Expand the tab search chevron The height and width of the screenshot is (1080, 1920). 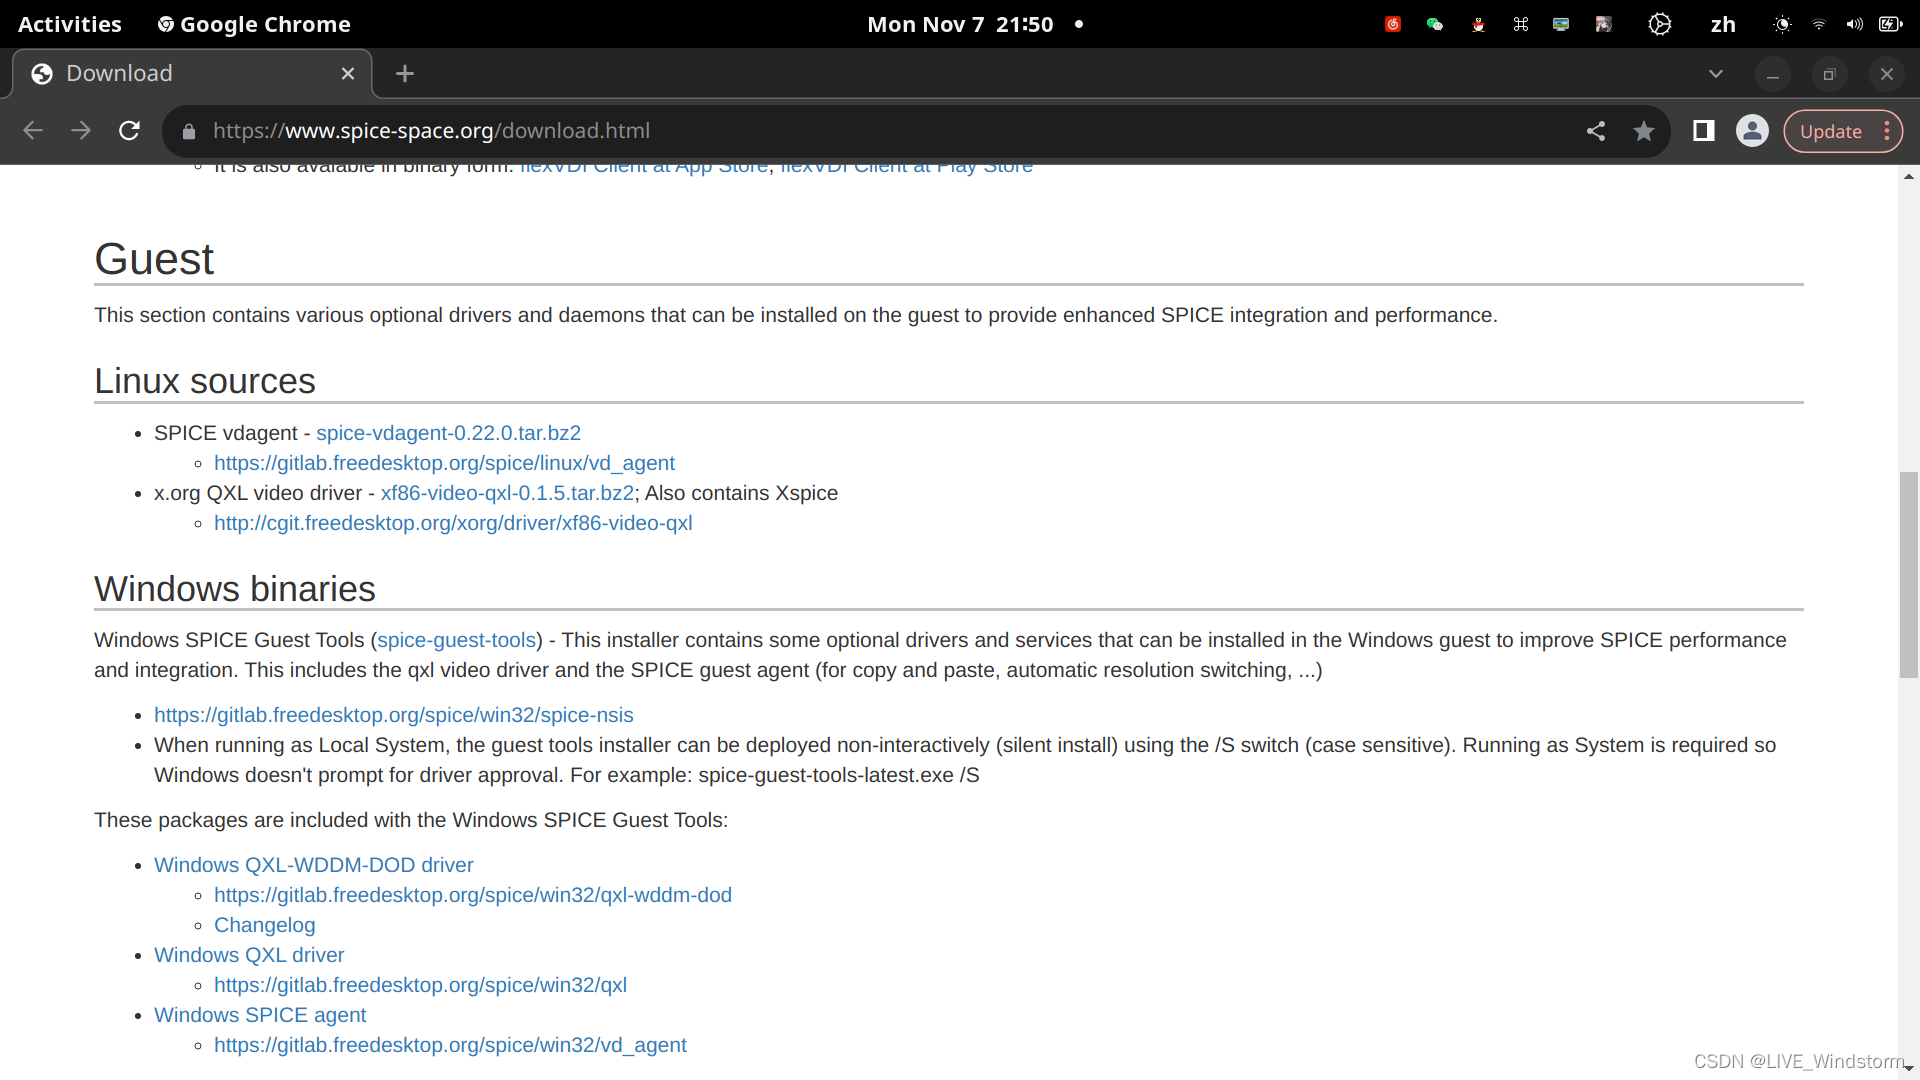tap(1715, 73)
